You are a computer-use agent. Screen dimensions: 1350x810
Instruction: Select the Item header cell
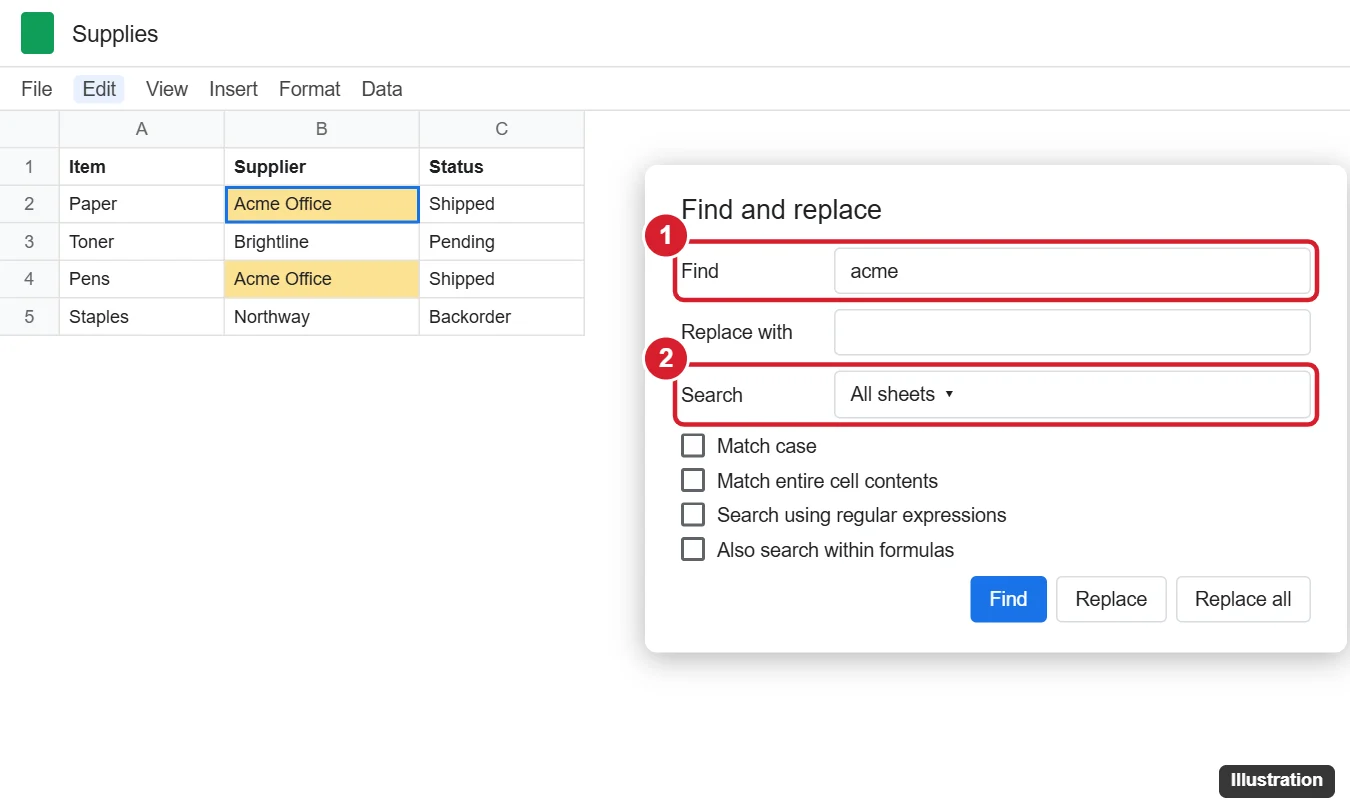click(x=142, y=167)
